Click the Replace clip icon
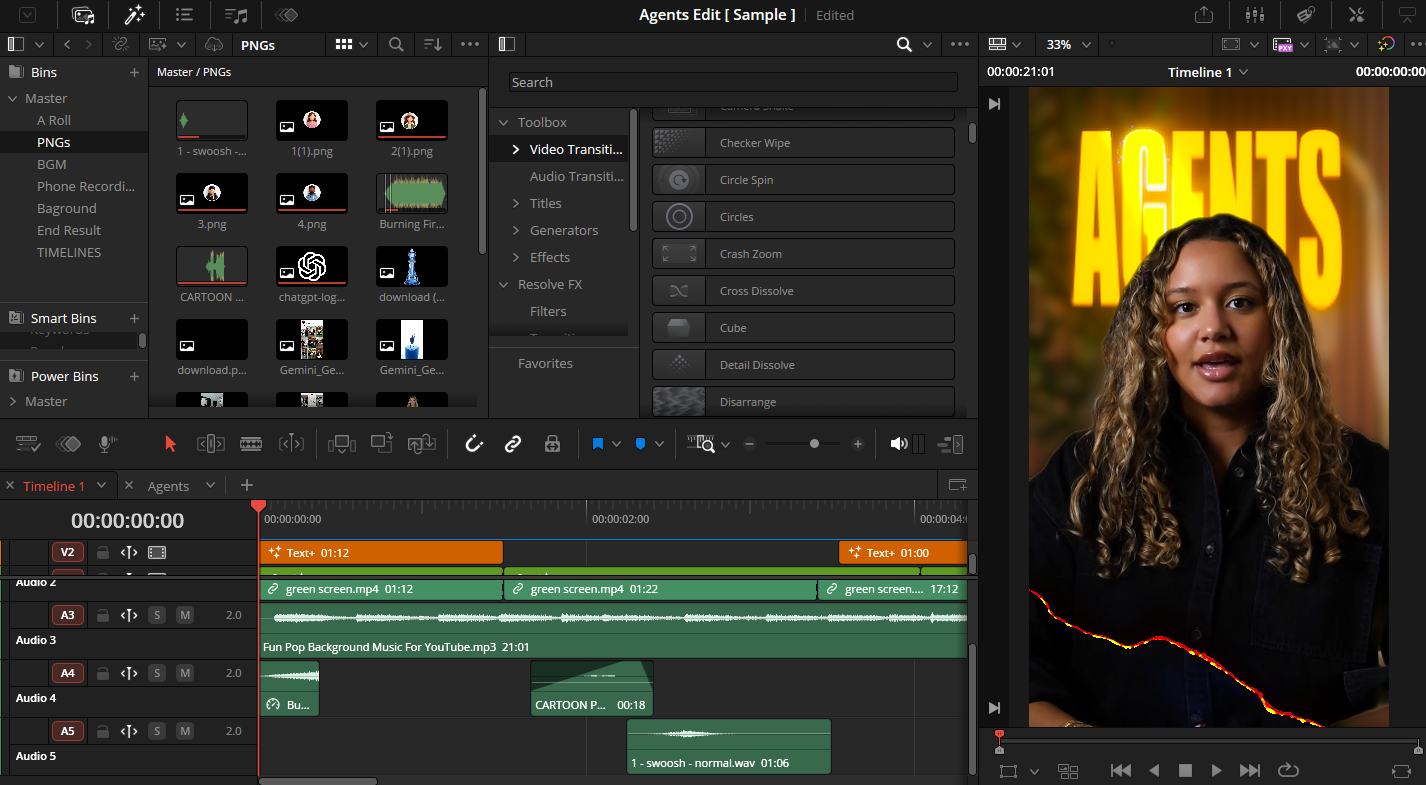1426x785 pixels. click(421, 444)
